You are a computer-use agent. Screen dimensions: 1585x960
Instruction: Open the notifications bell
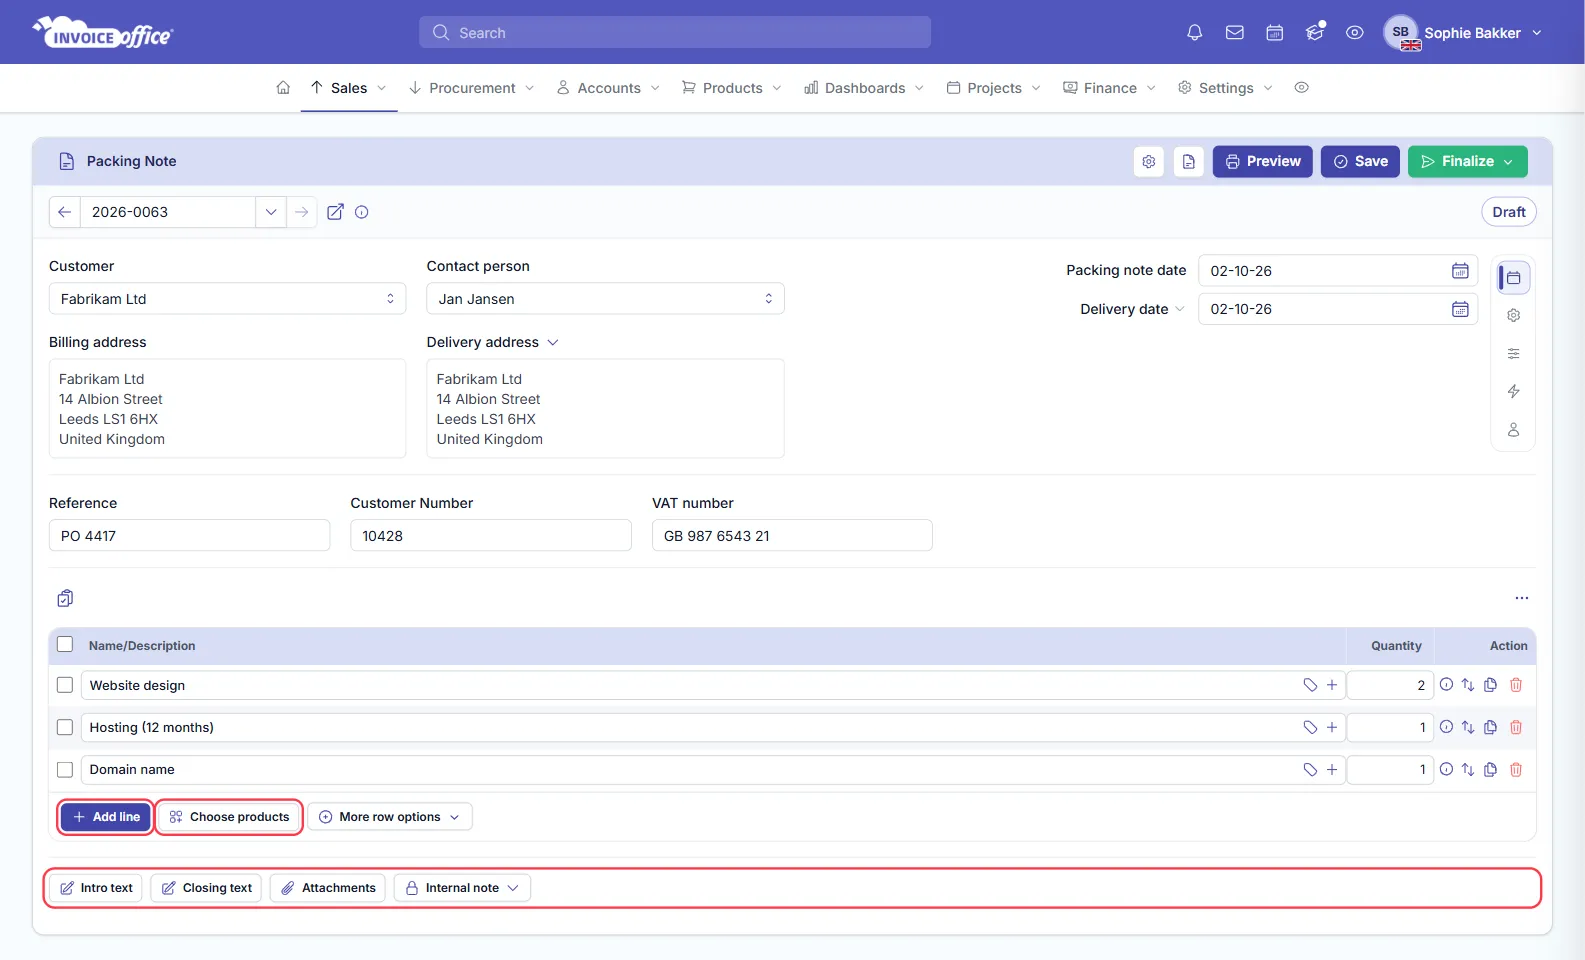pos(1194,33)
